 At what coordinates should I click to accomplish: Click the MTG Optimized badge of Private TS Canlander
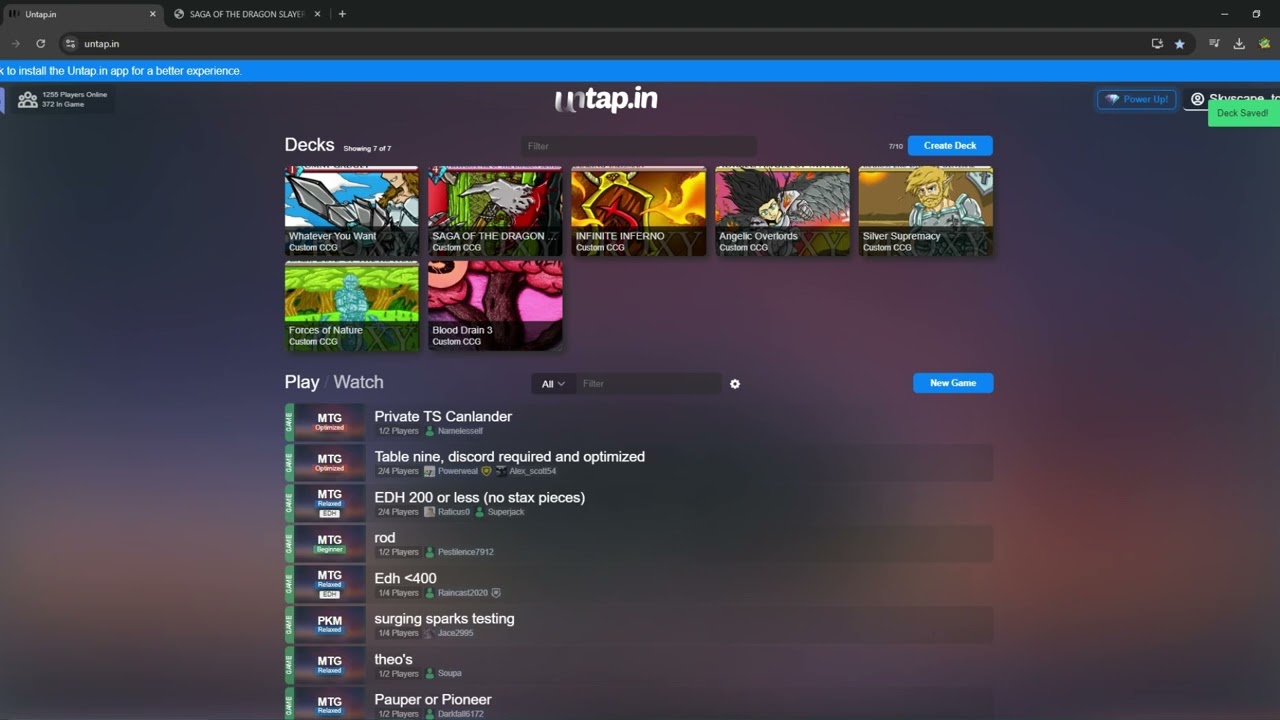329,422
